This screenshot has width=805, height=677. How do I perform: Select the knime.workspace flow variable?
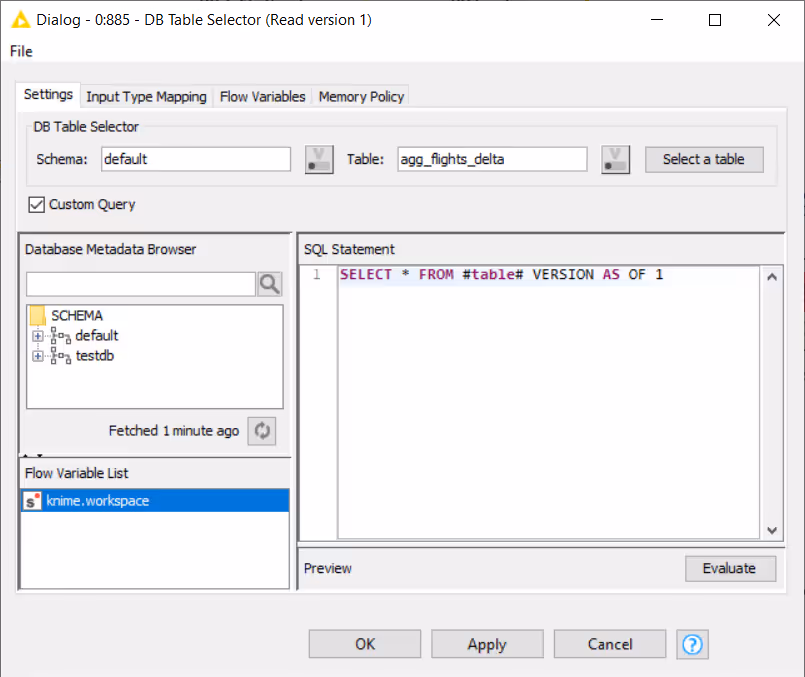click(x=100, y=500)
